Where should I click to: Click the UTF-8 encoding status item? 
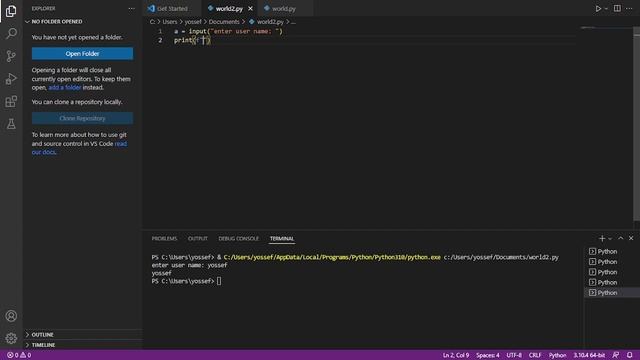[x=514, y=355]
